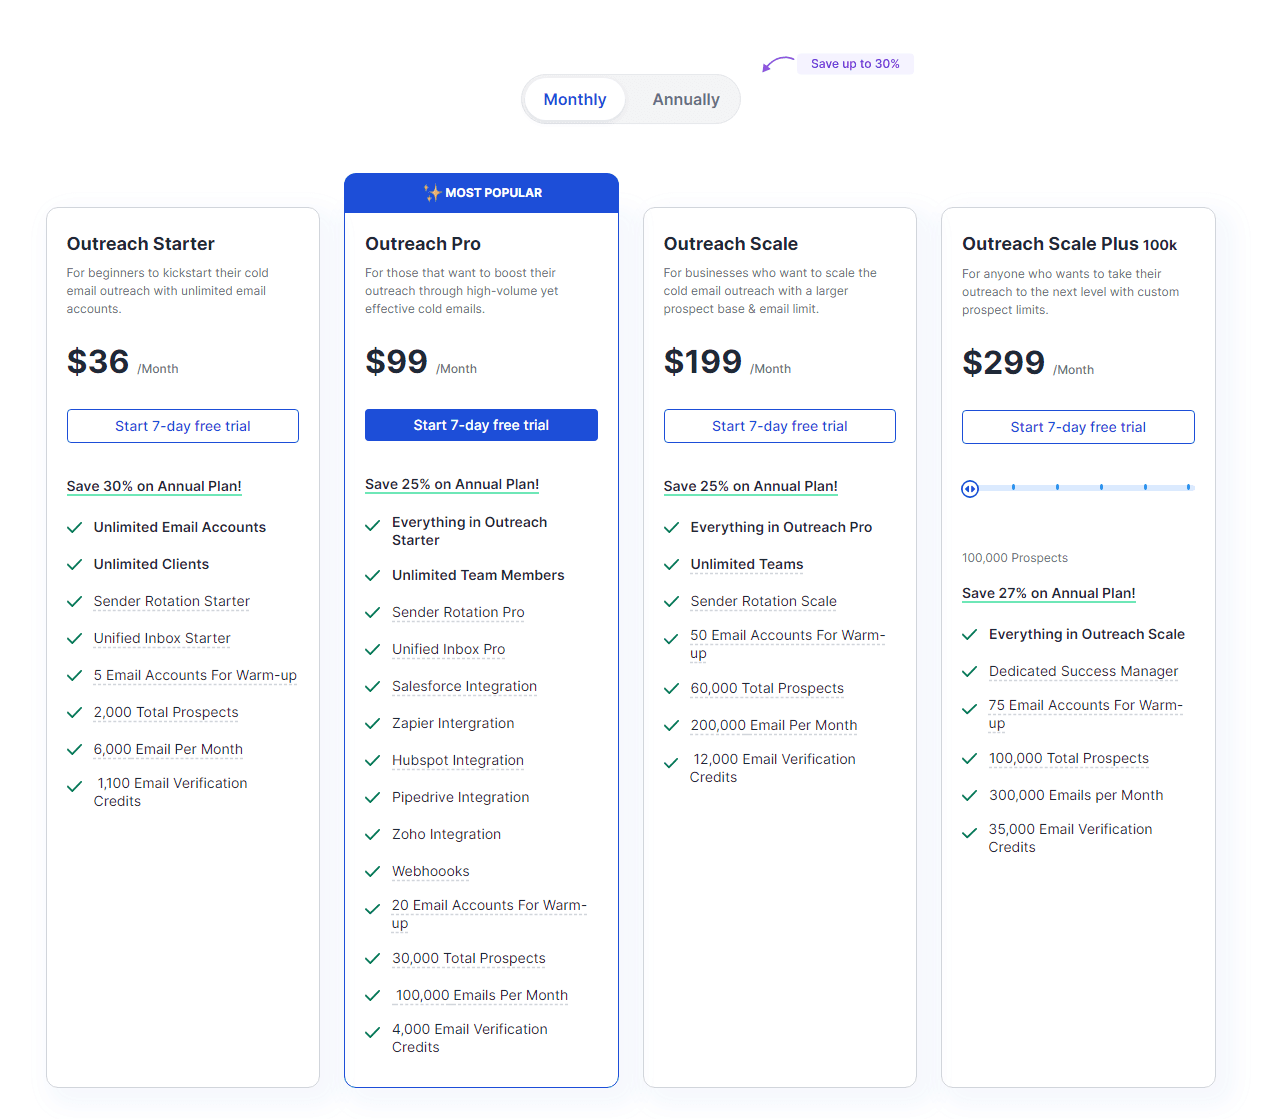Image resolution: width=1261 pixels, height=1119 pixels.
Task: Adjust the prospect limit slider on Scale Plus
Action: coord(1078,488)
